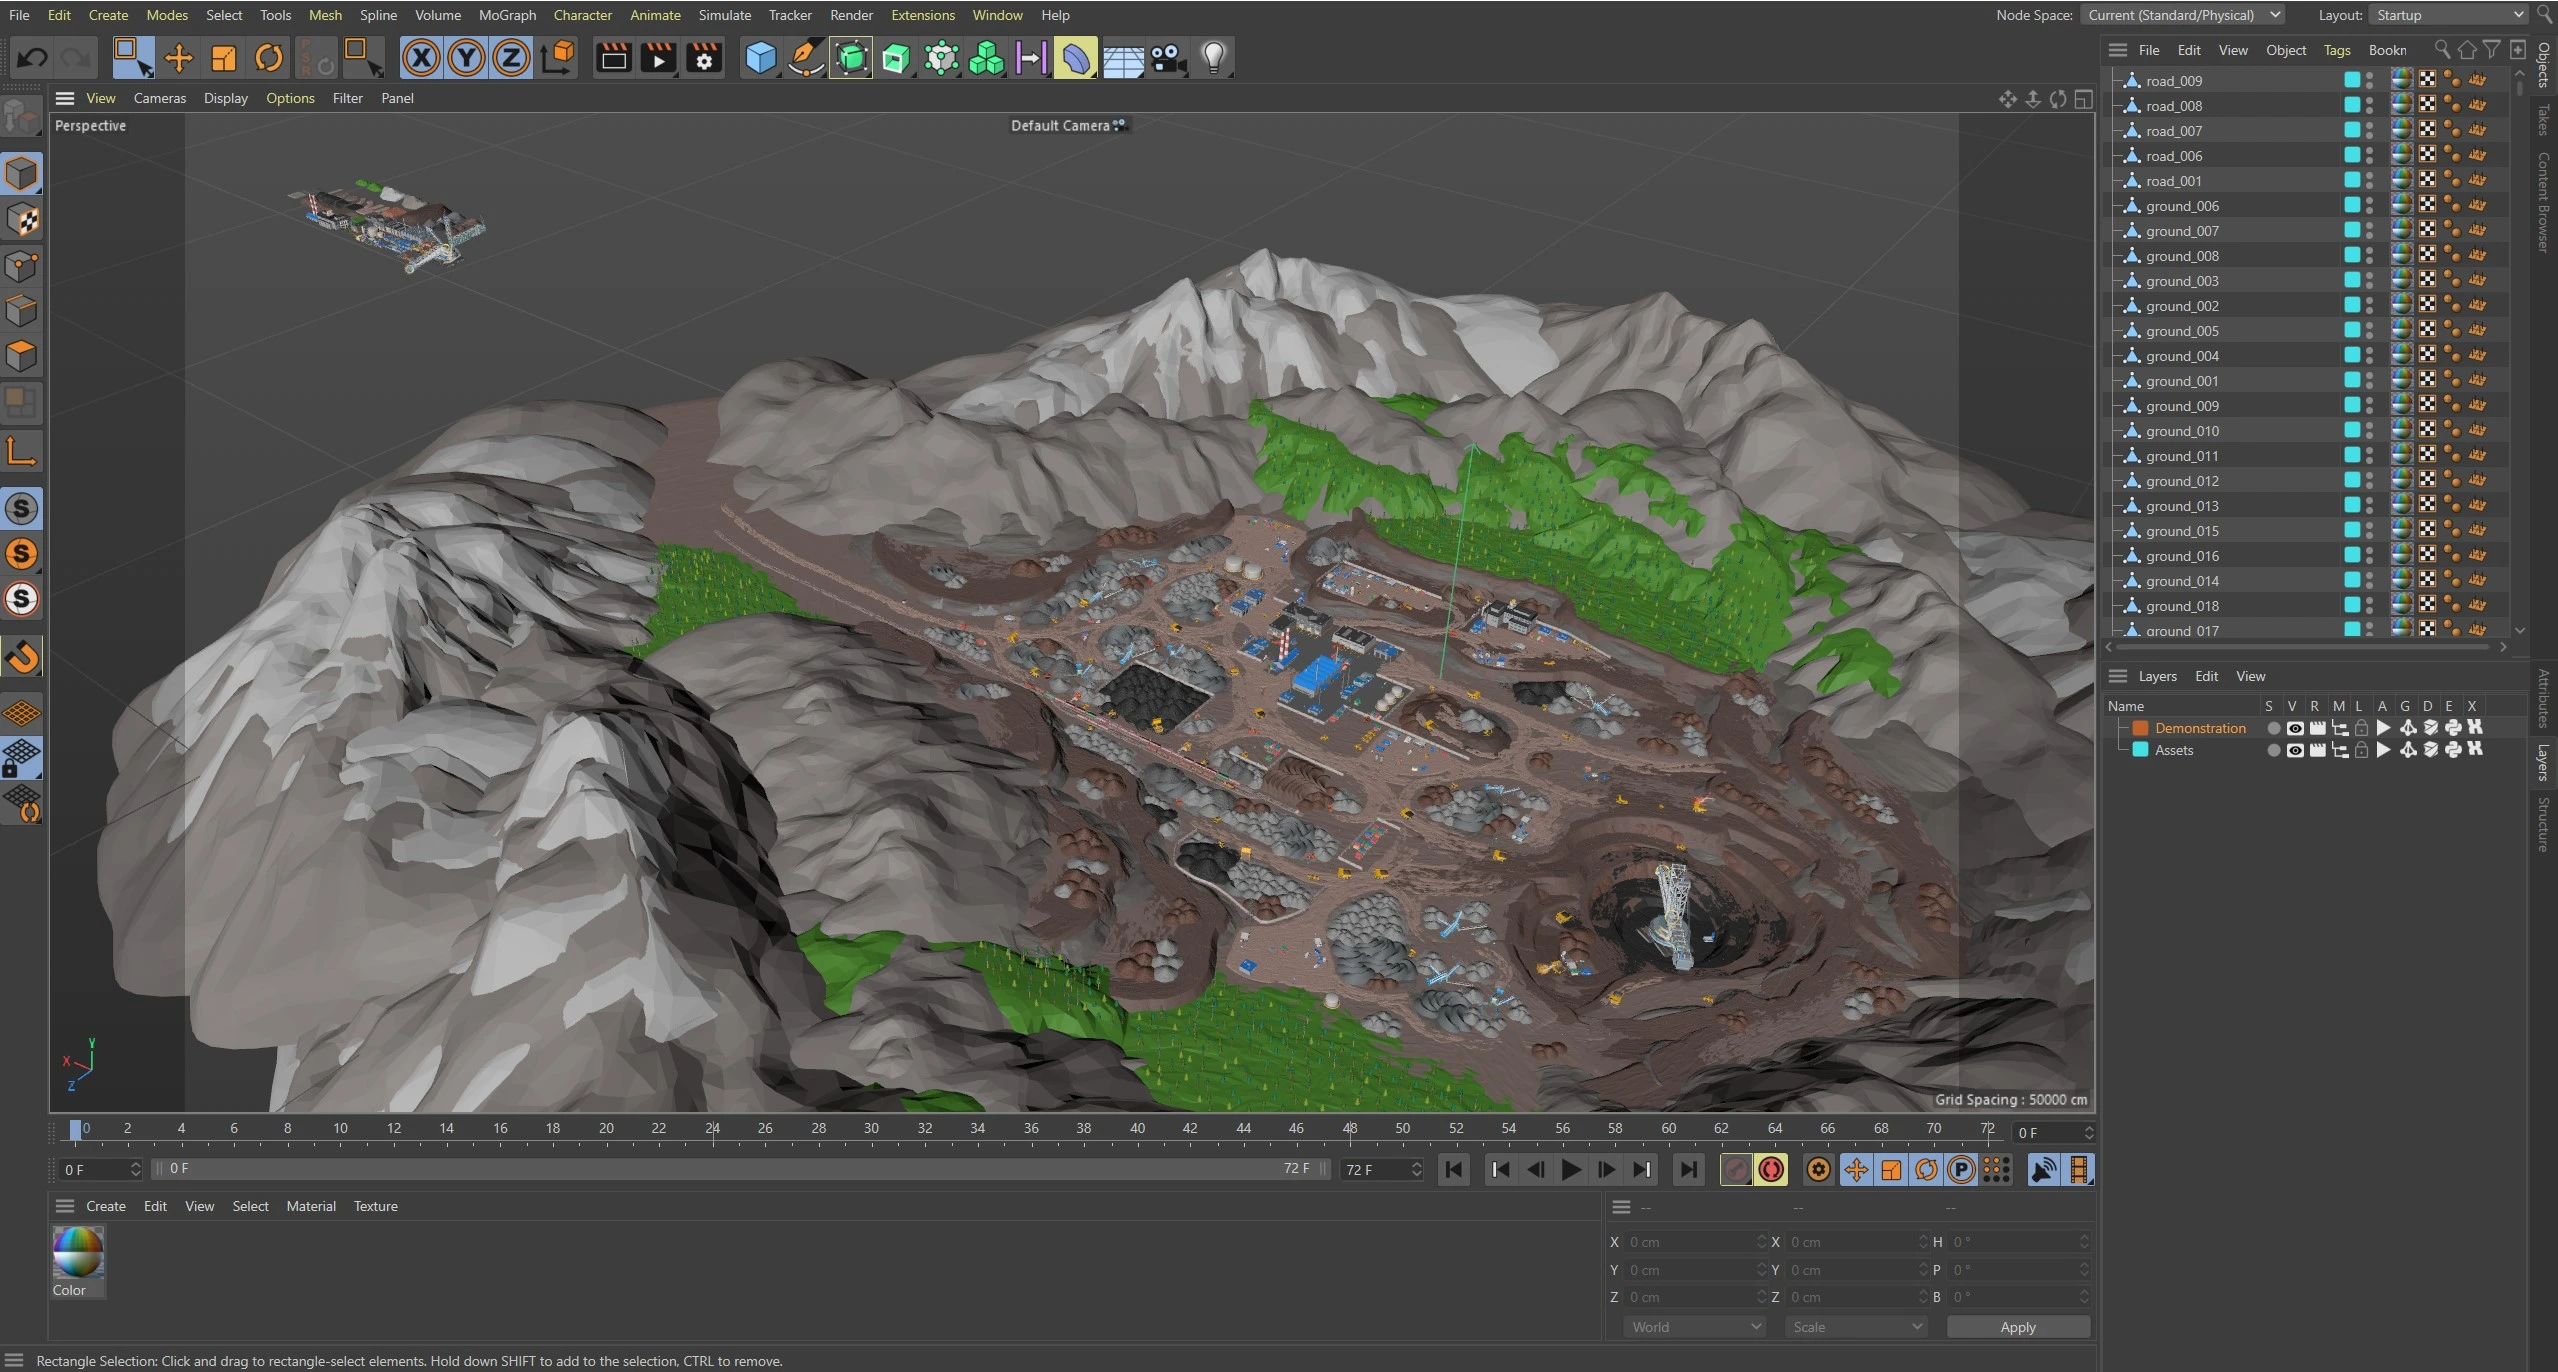Open Edit Render Settings icon
The width and height of the screenshot is (2558, 1372).
click(x=704, y=58)
